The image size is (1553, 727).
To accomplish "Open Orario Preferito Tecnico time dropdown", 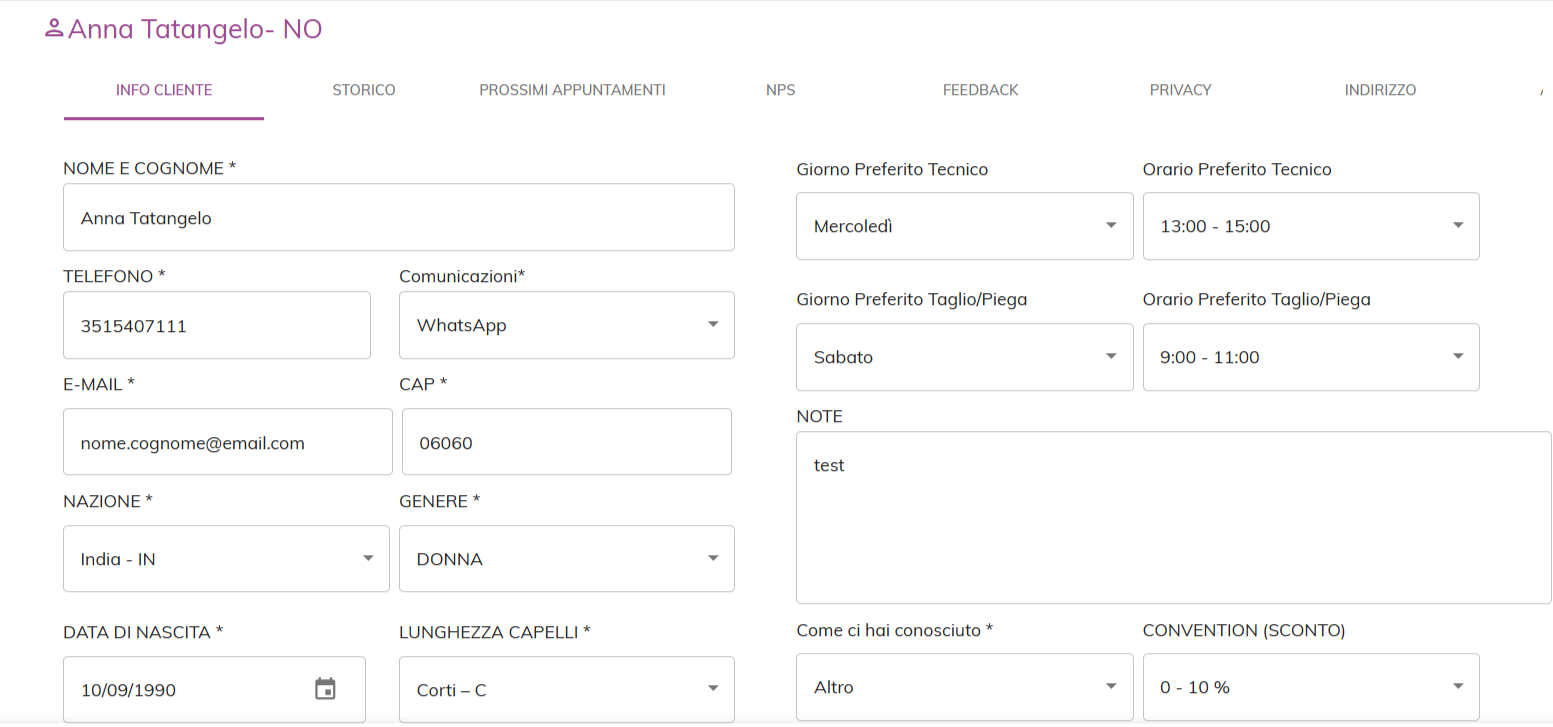I will tap(1310, 226).
